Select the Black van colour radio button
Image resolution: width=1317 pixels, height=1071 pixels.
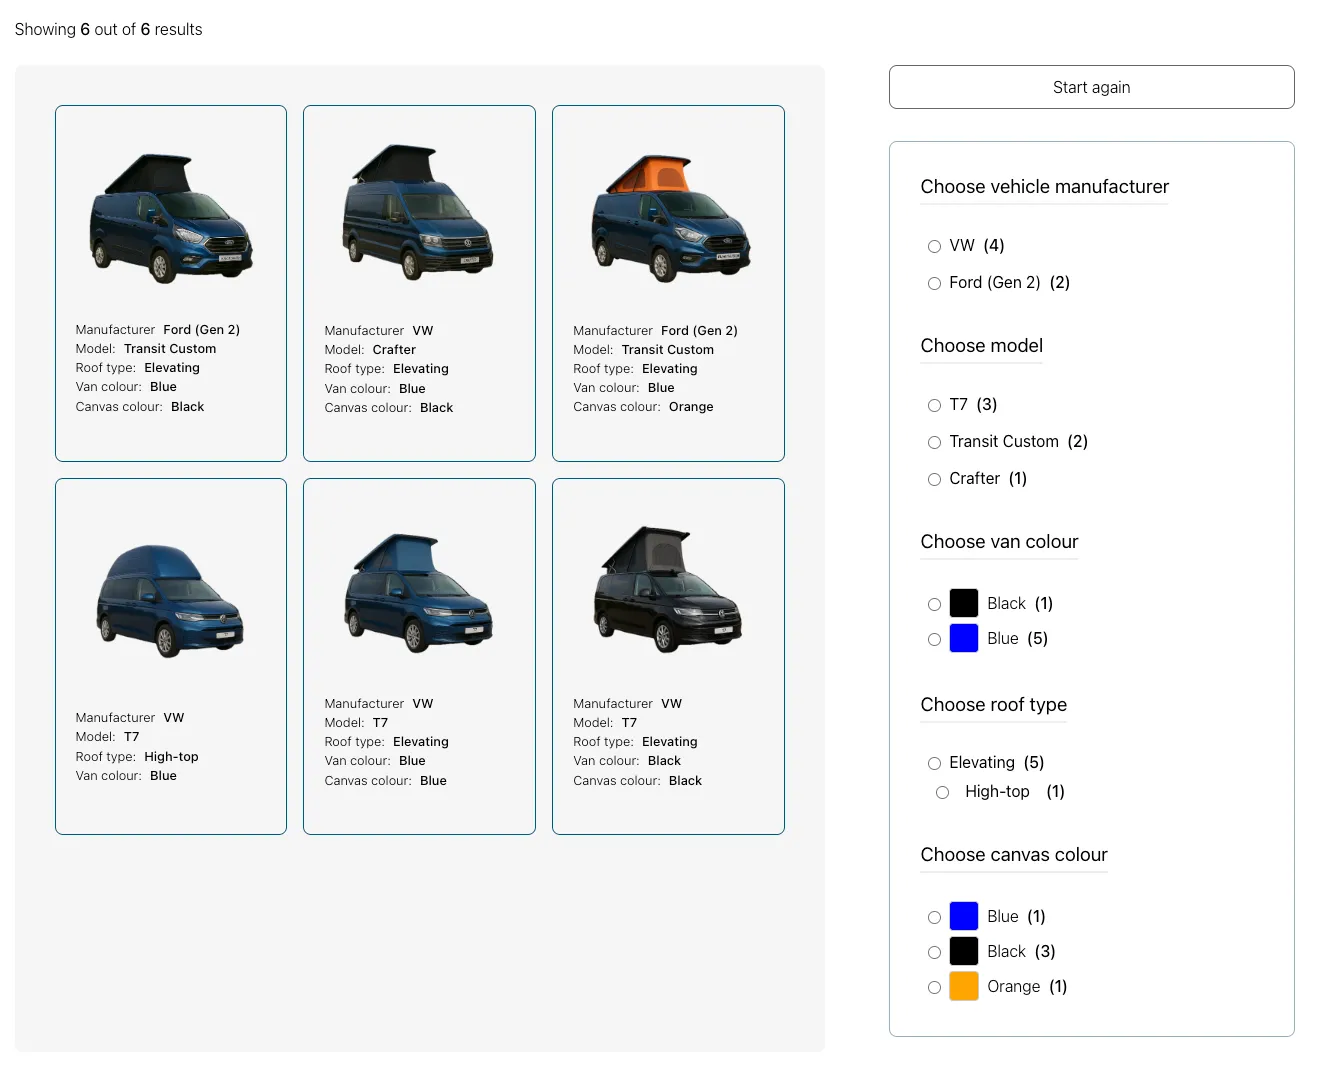pos(934,604)
